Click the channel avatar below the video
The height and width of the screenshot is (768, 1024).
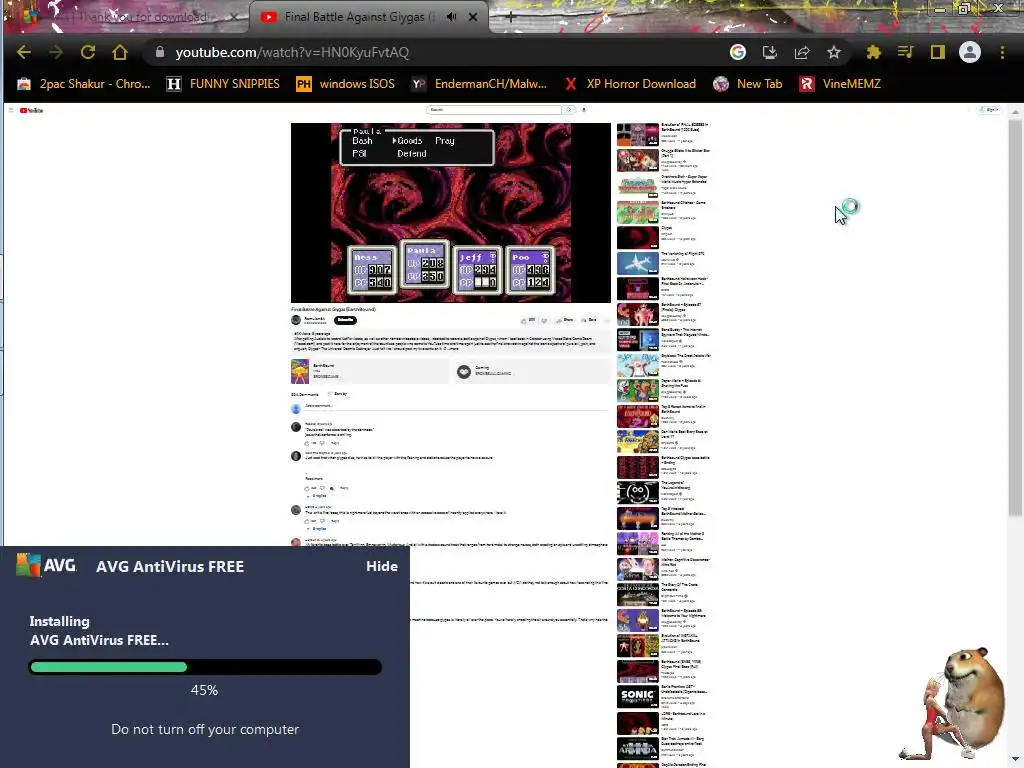pyautogui.click(x=296, y=320)
